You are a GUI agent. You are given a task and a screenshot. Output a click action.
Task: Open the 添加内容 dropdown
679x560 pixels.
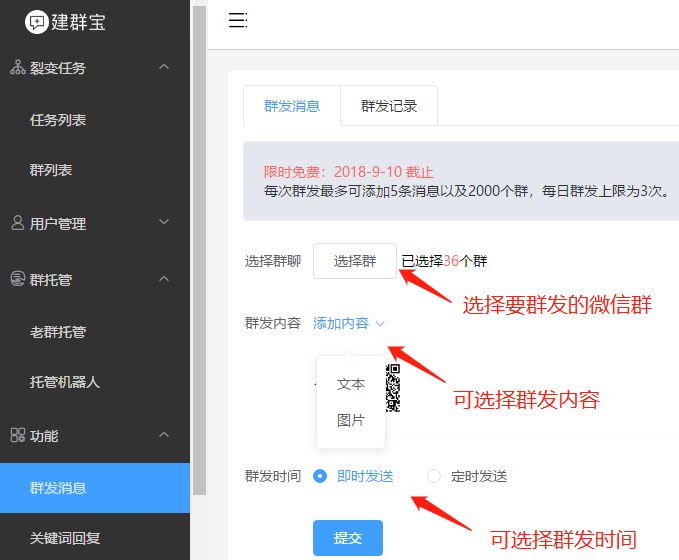348,323
